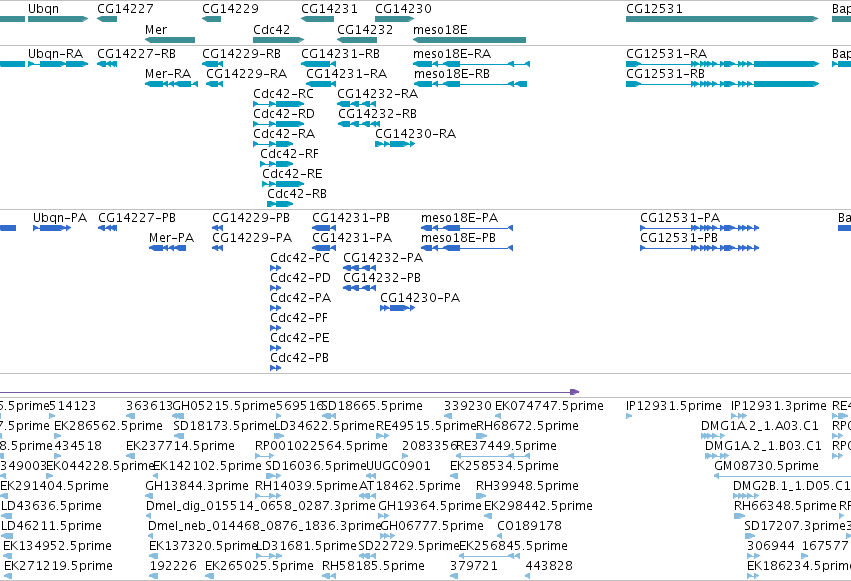Click the long purple arrow feature
Screen dimensions: 851x581
[289, 392]
